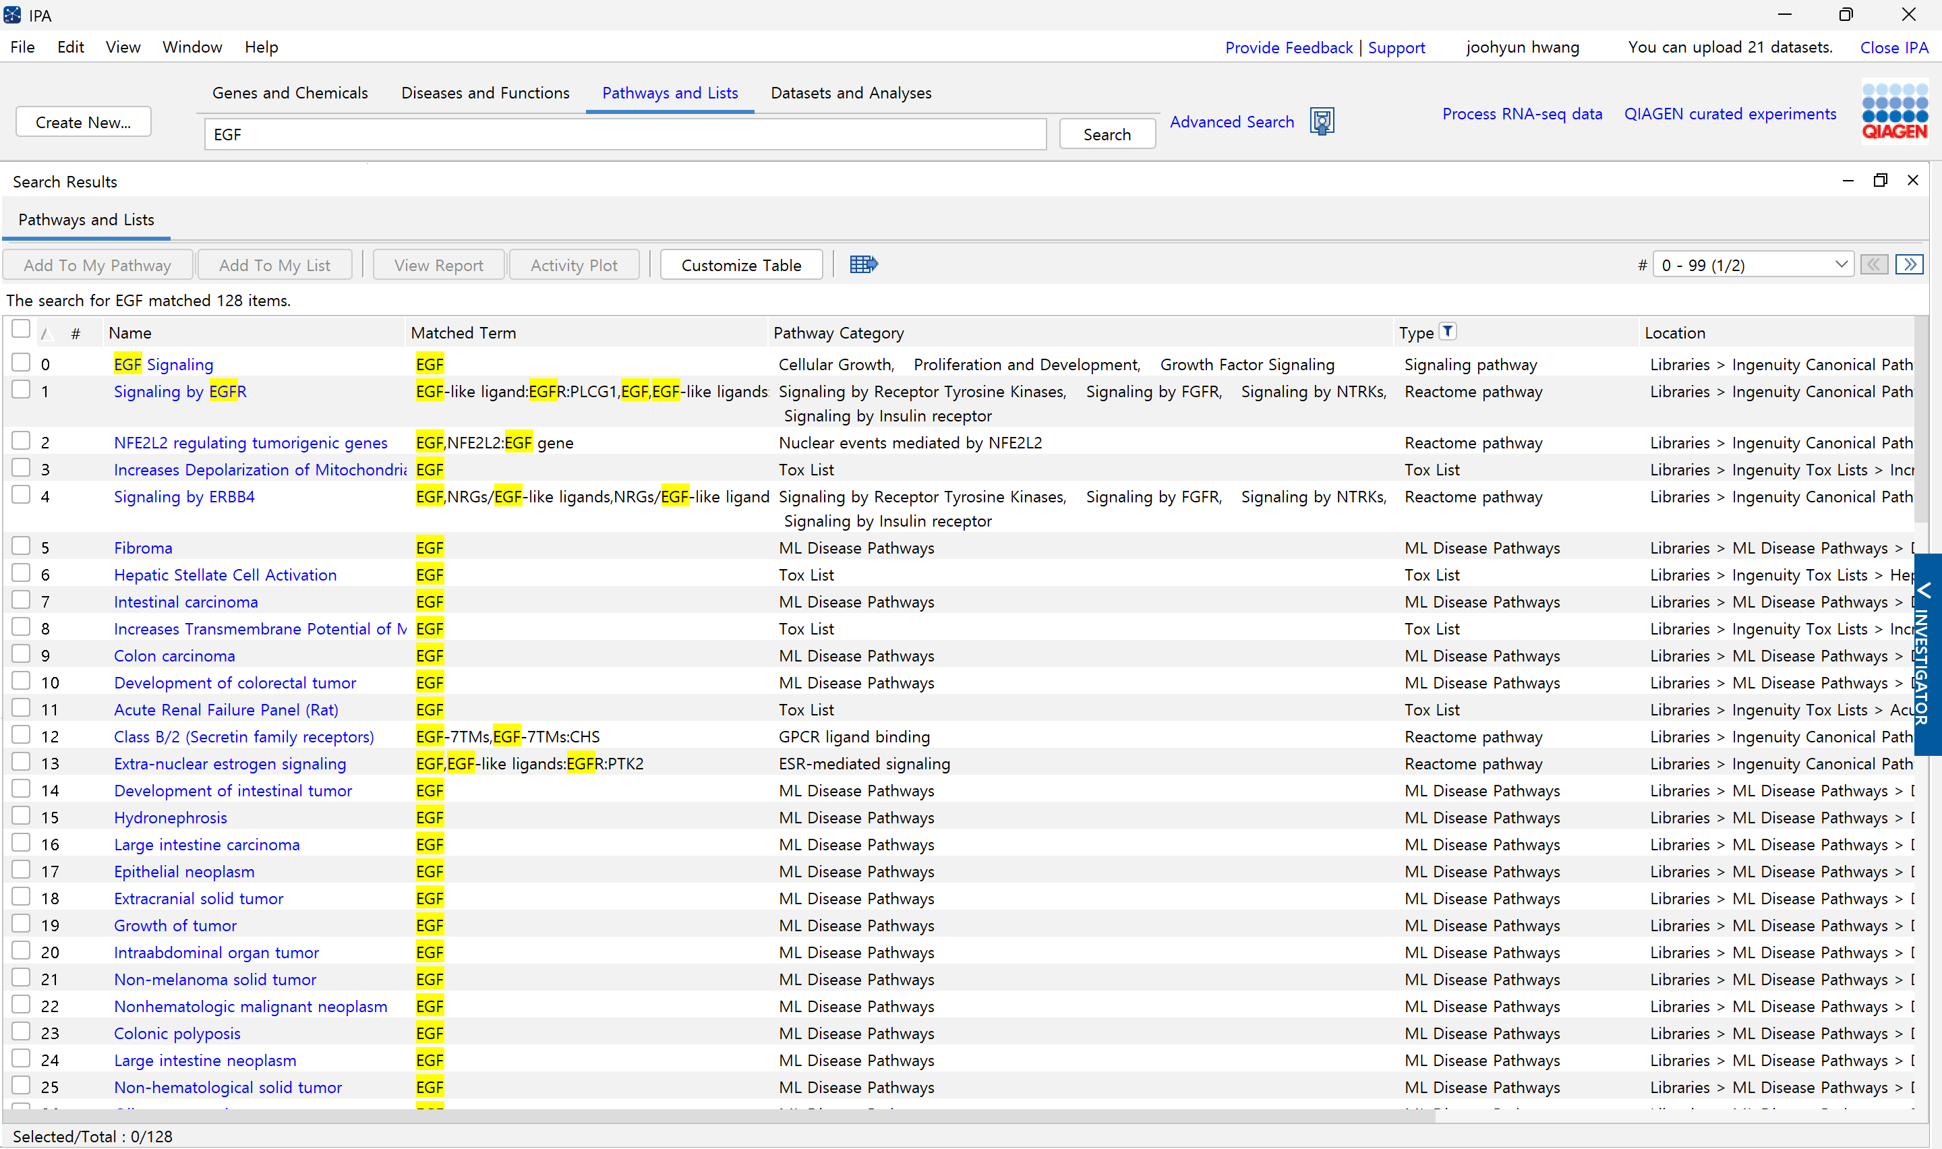Viewport: 1942px width, 1149px height.
Task: Check the NFE2L2 regulating tumorigenic genes checkbox
Action: (20, 440)
